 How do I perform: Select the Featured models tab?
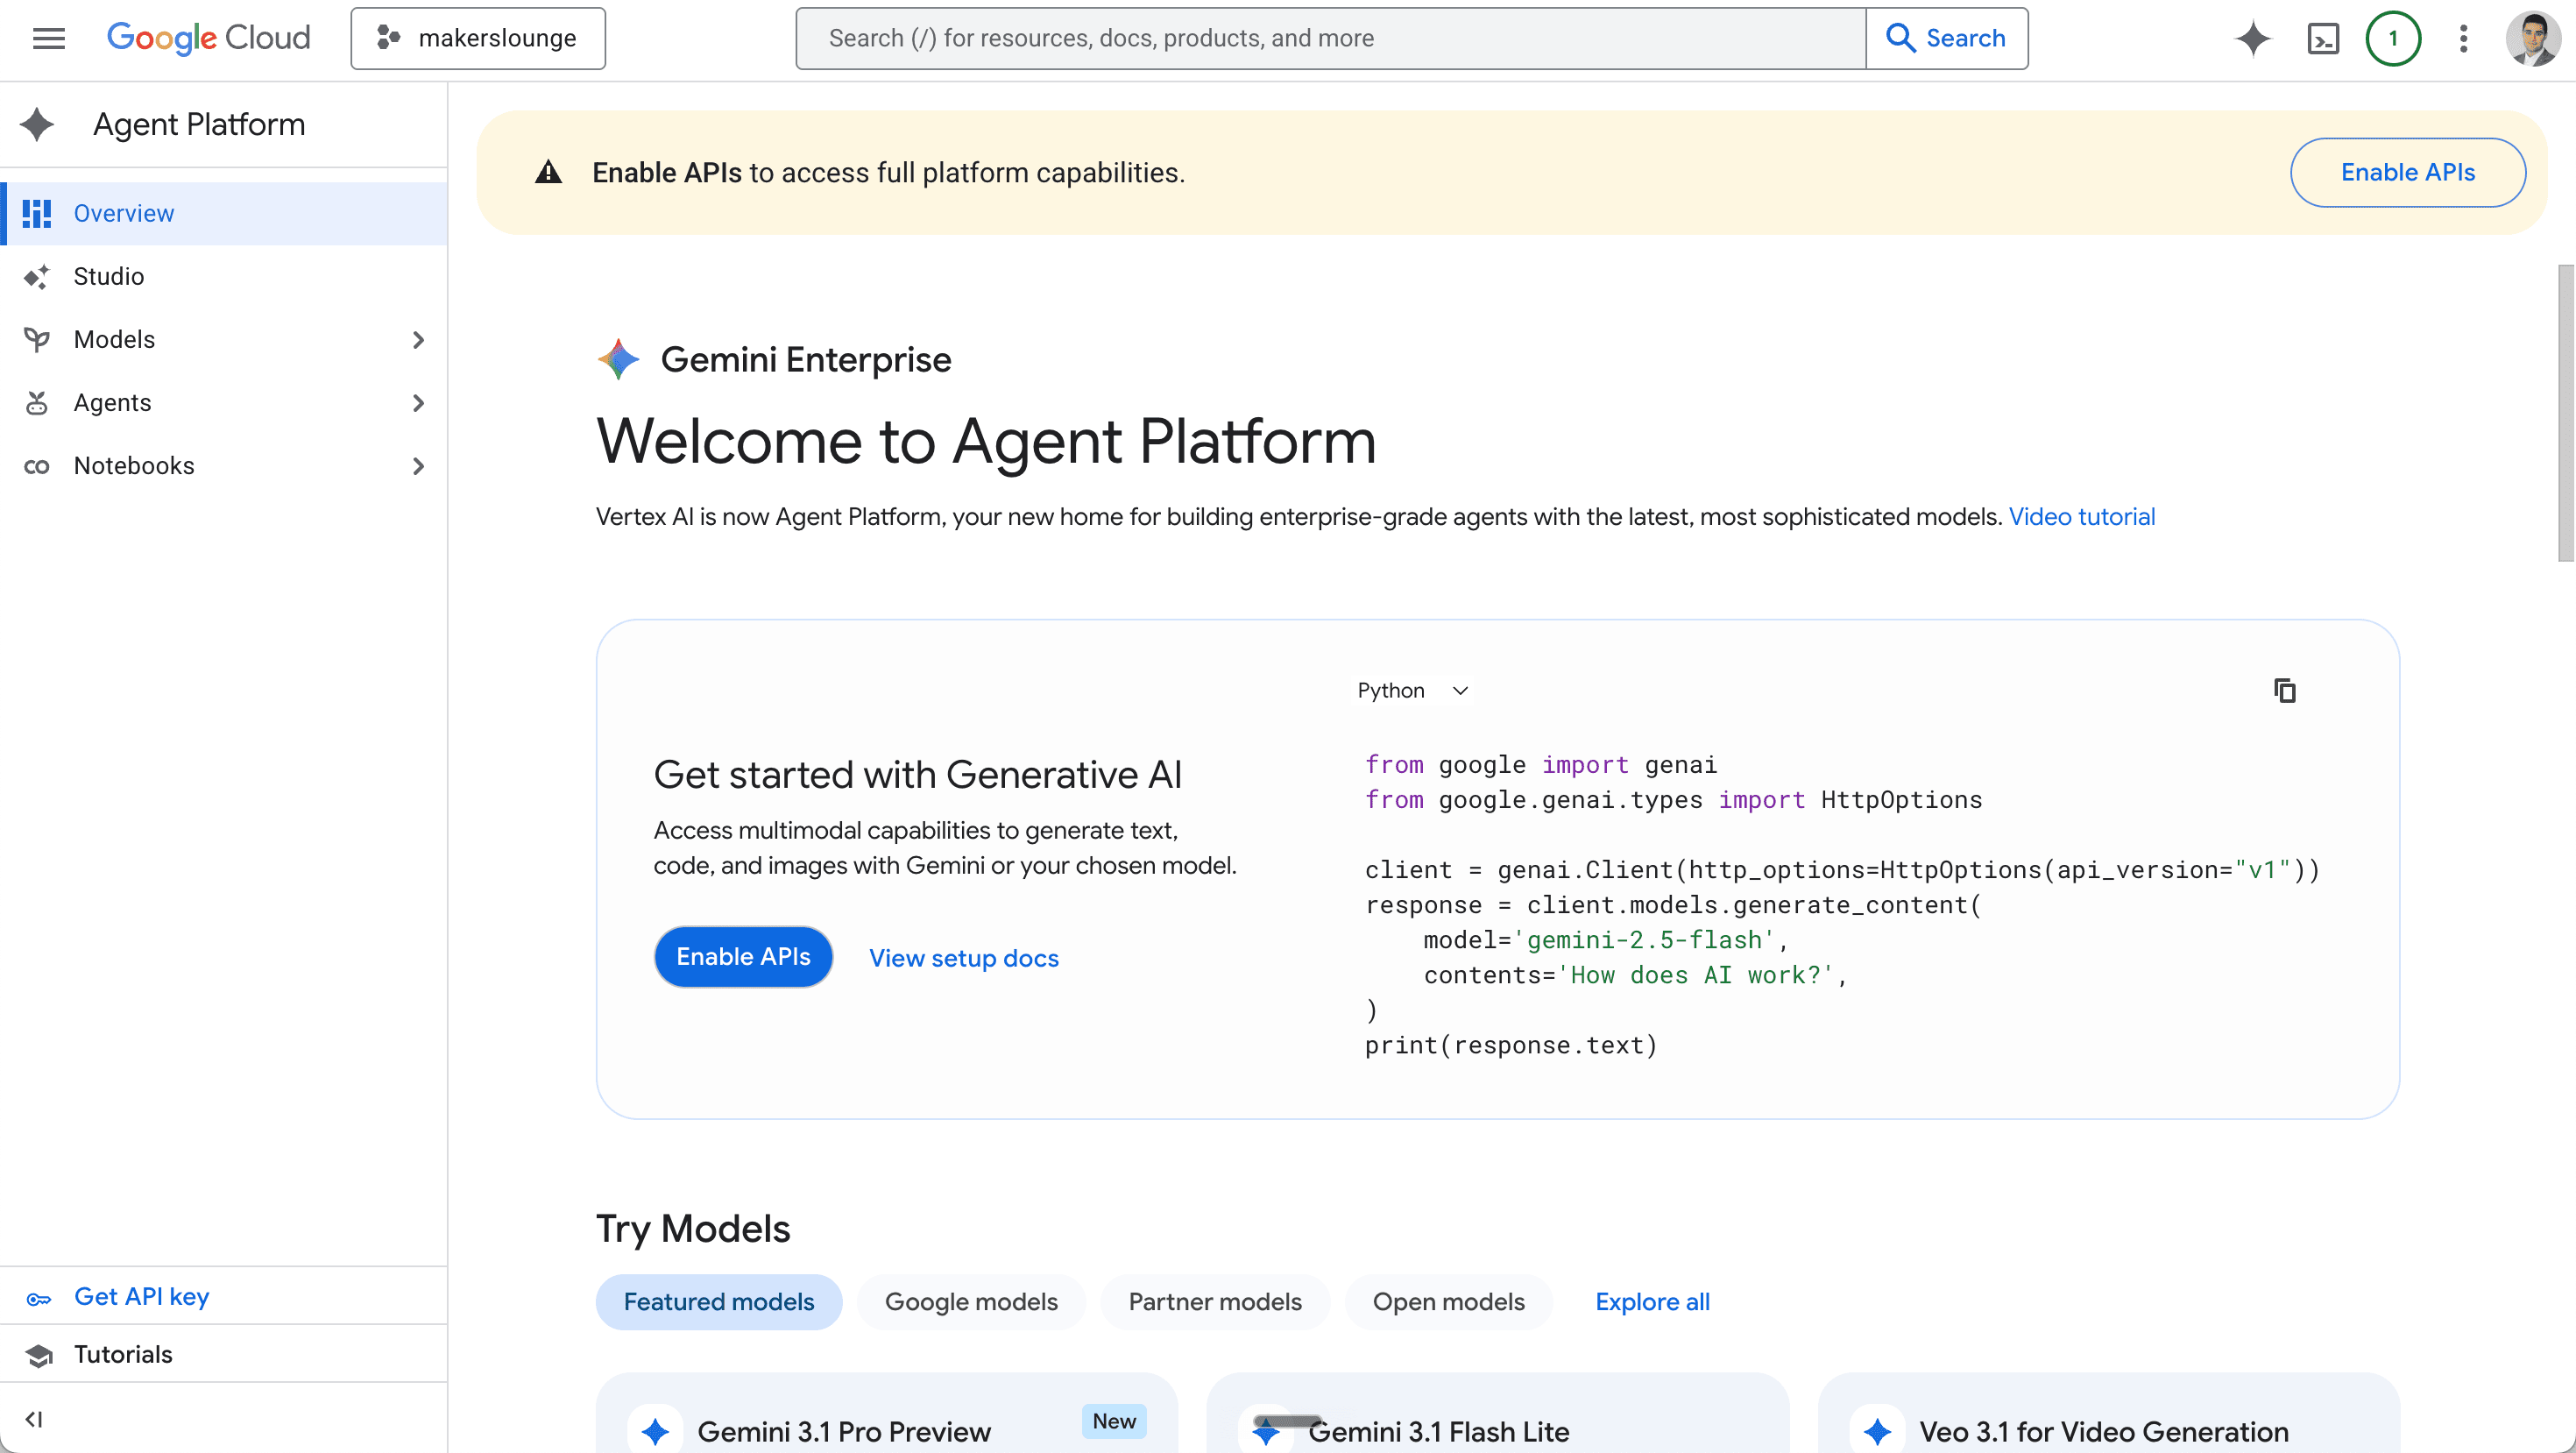point(719,1301)
